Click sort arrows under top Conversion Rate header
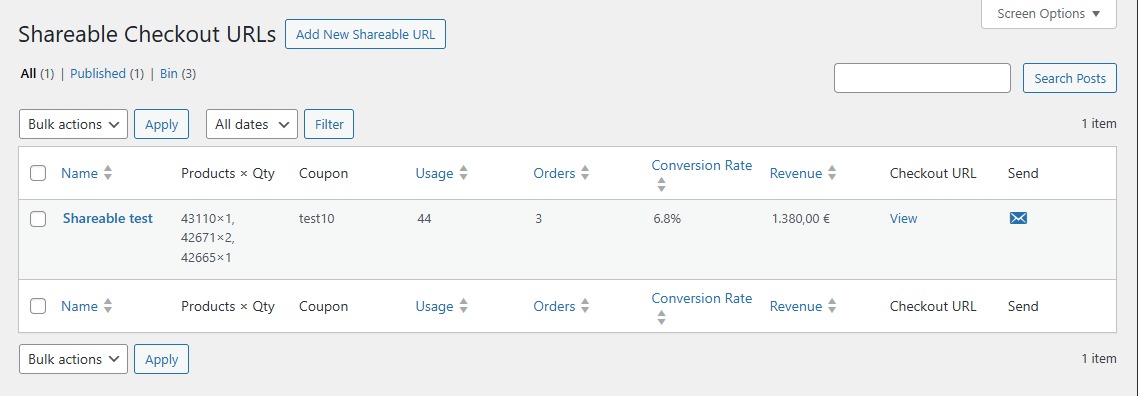 661,185
